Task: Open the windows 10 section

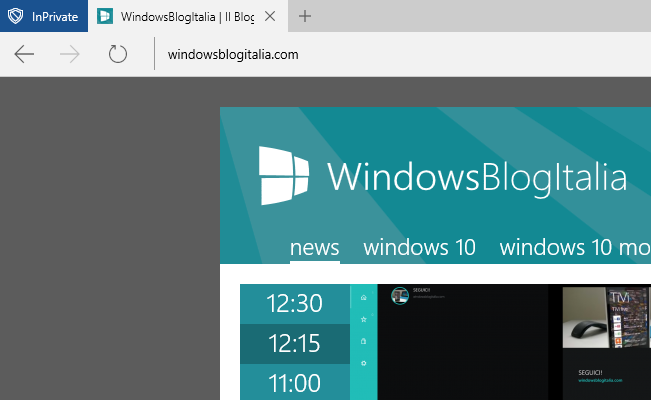Action: (419, 248)
